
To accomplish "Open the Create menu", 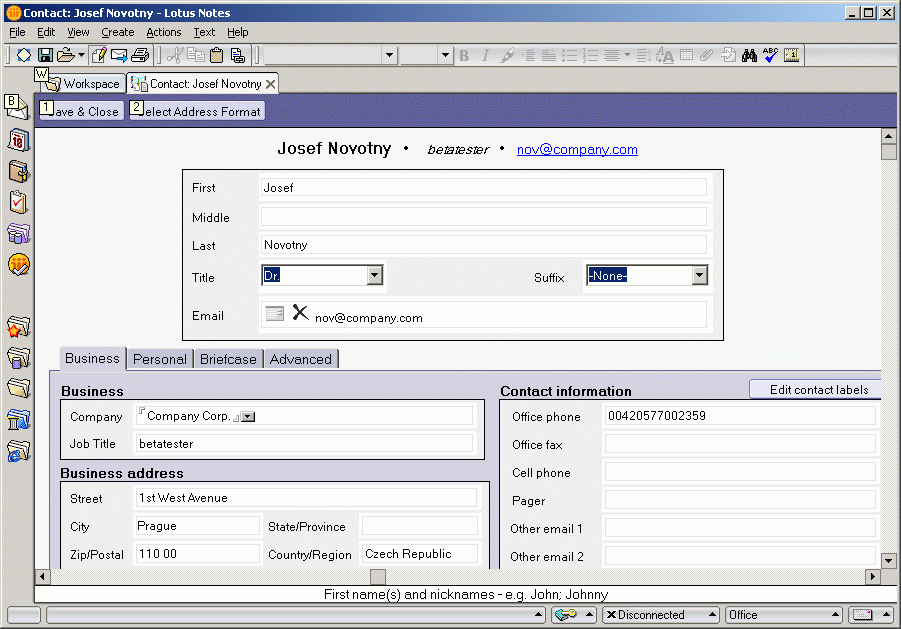I will click(118, 32).
